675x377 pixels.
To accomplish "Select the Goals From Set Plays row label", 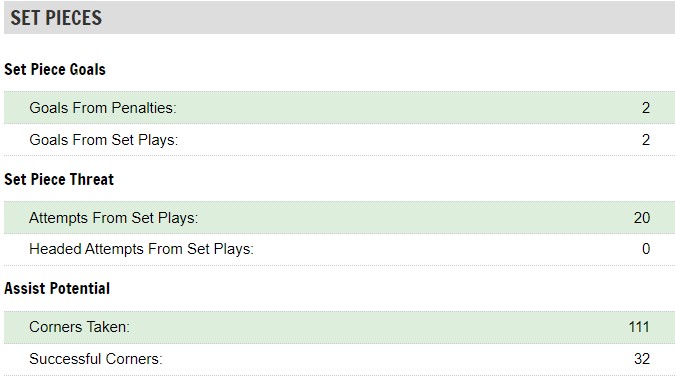I will coord(103,140).
